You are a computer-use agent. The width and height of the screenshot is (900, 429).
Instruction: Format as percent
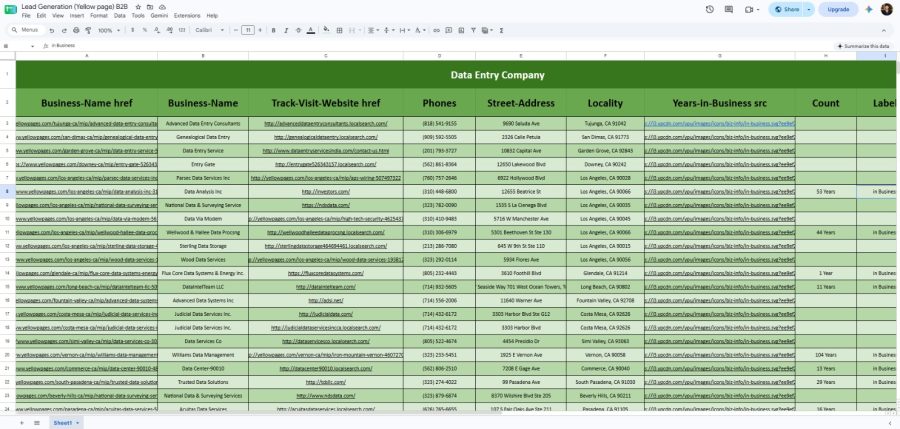[x=145, y=30]
